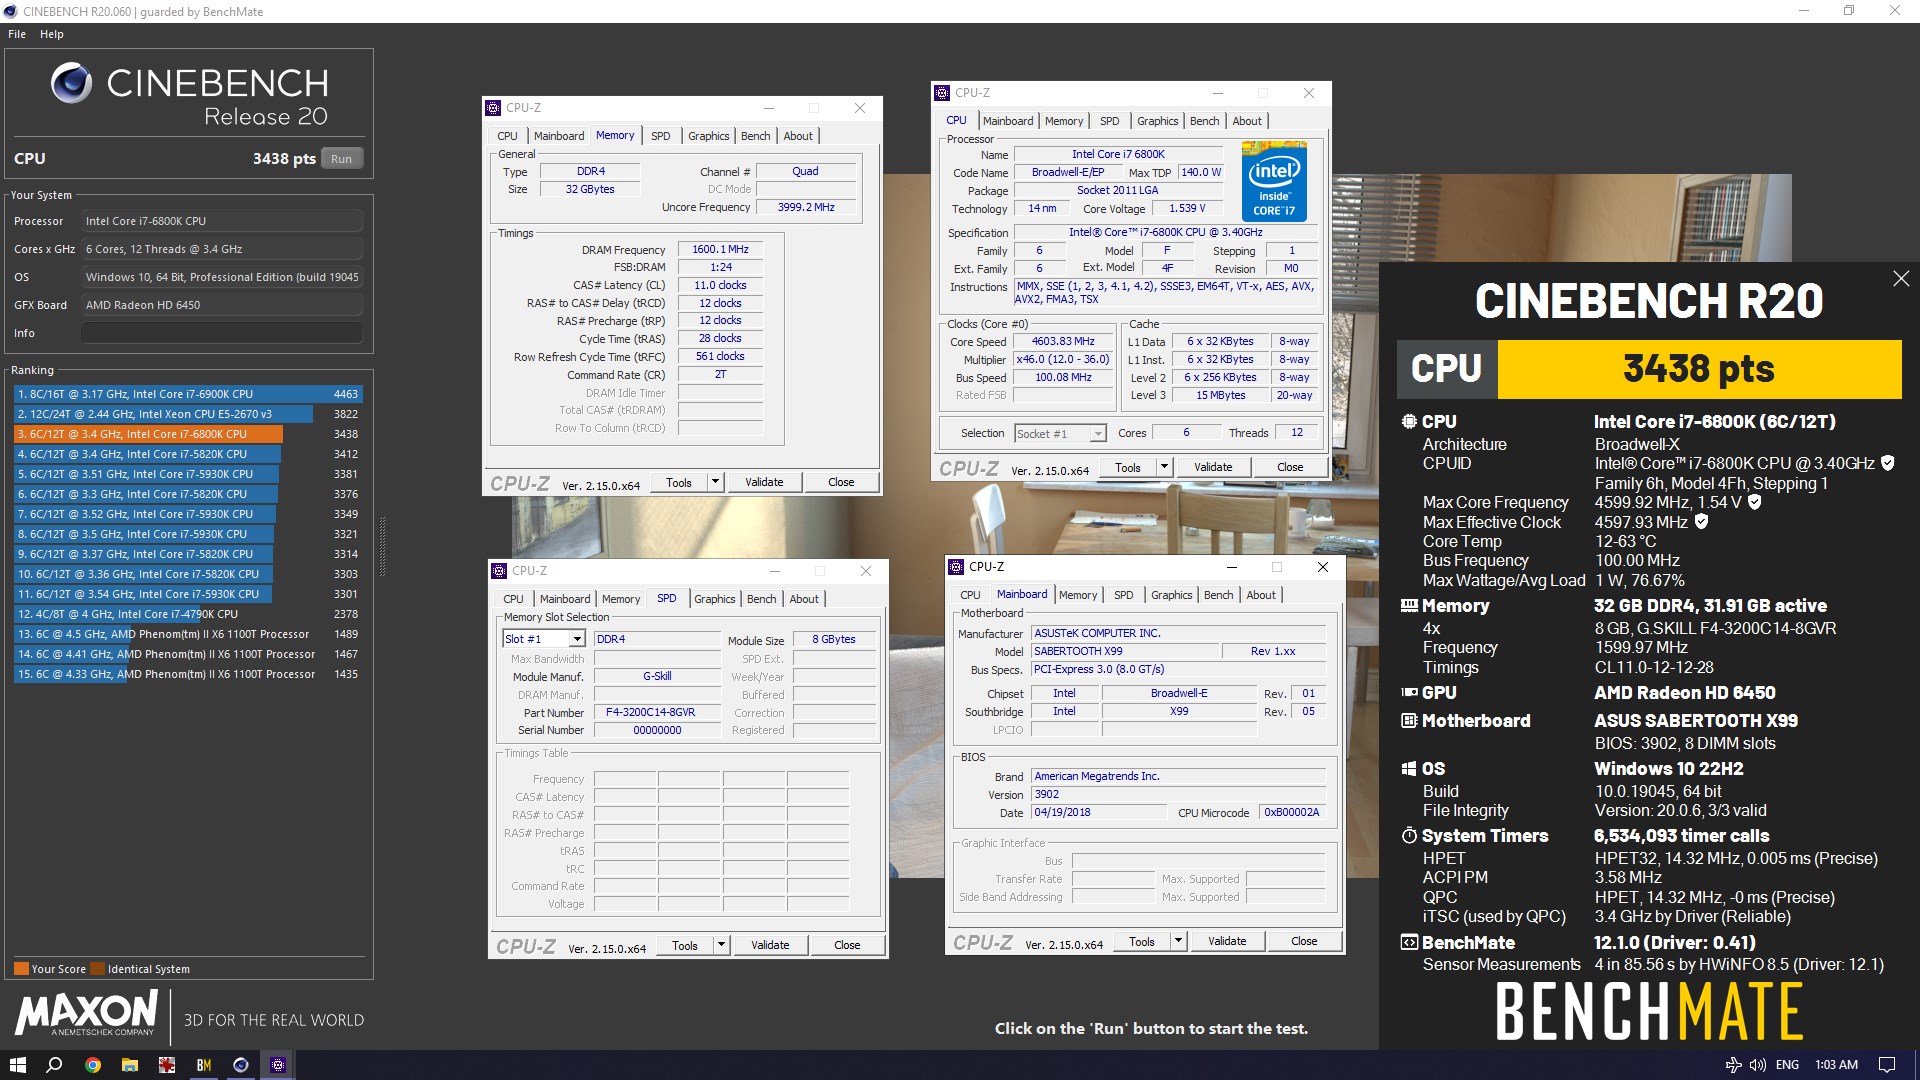
Task: Click the Identical System legend swatch
Action: pyautogui.click(x=97, y=969)
